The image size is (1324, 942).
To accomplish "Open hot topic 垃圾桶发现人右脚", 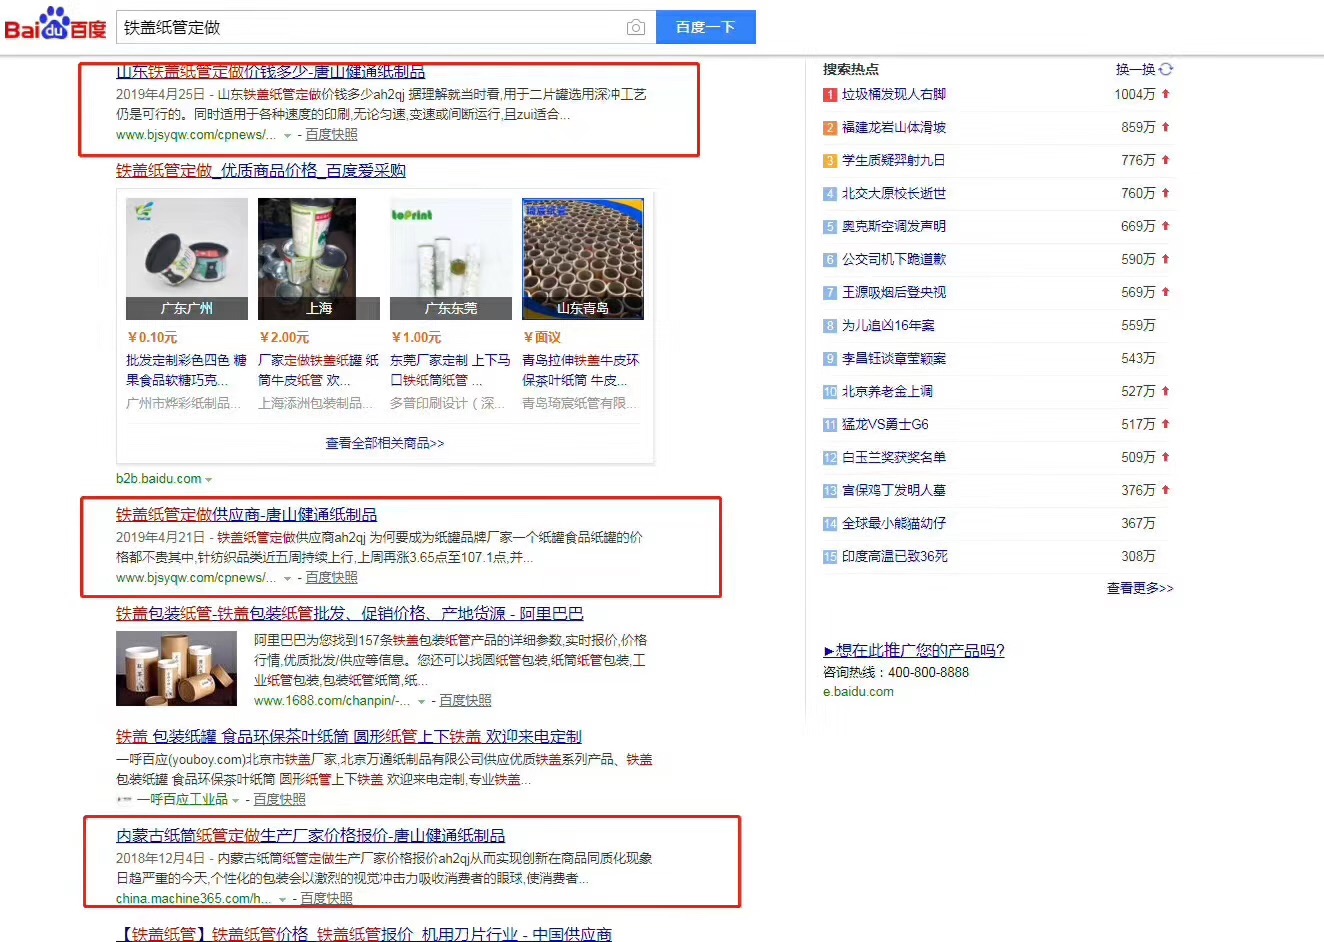I will (893, 94).
